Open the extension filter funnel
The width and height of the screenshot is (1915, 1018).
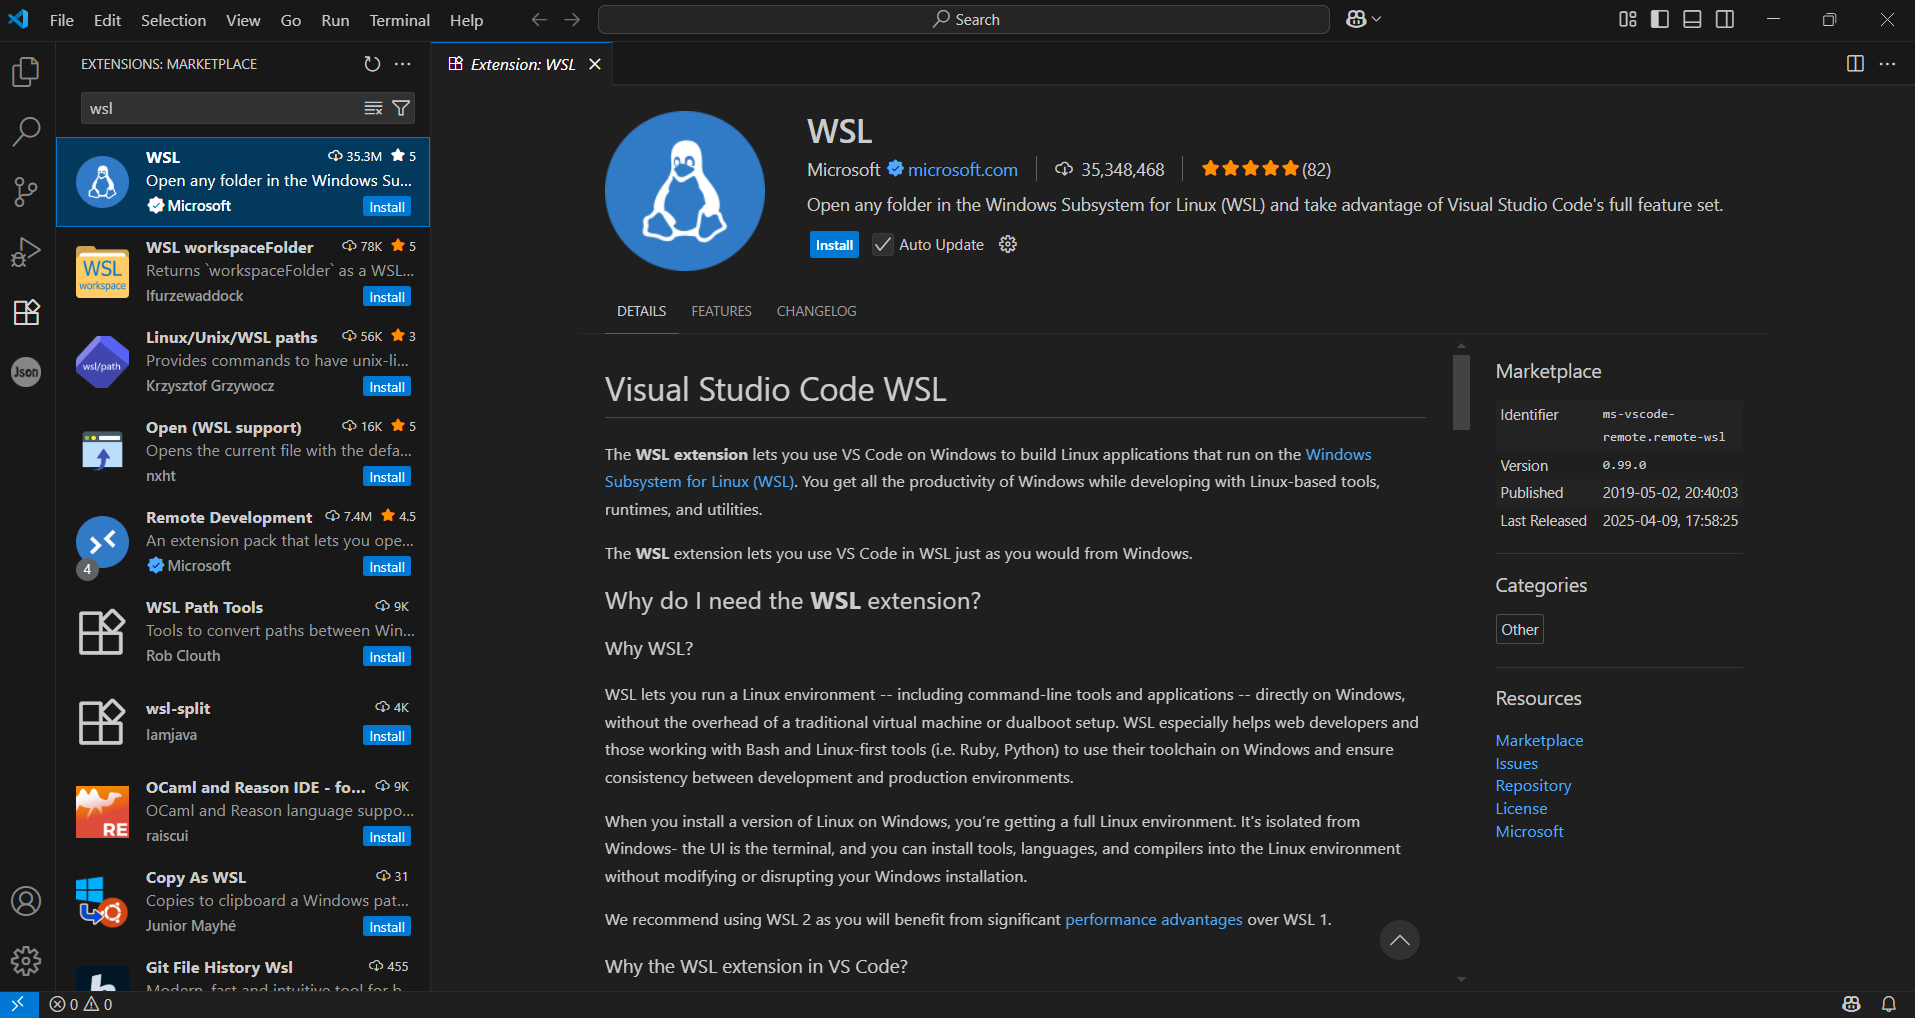(x=401, y=108)
